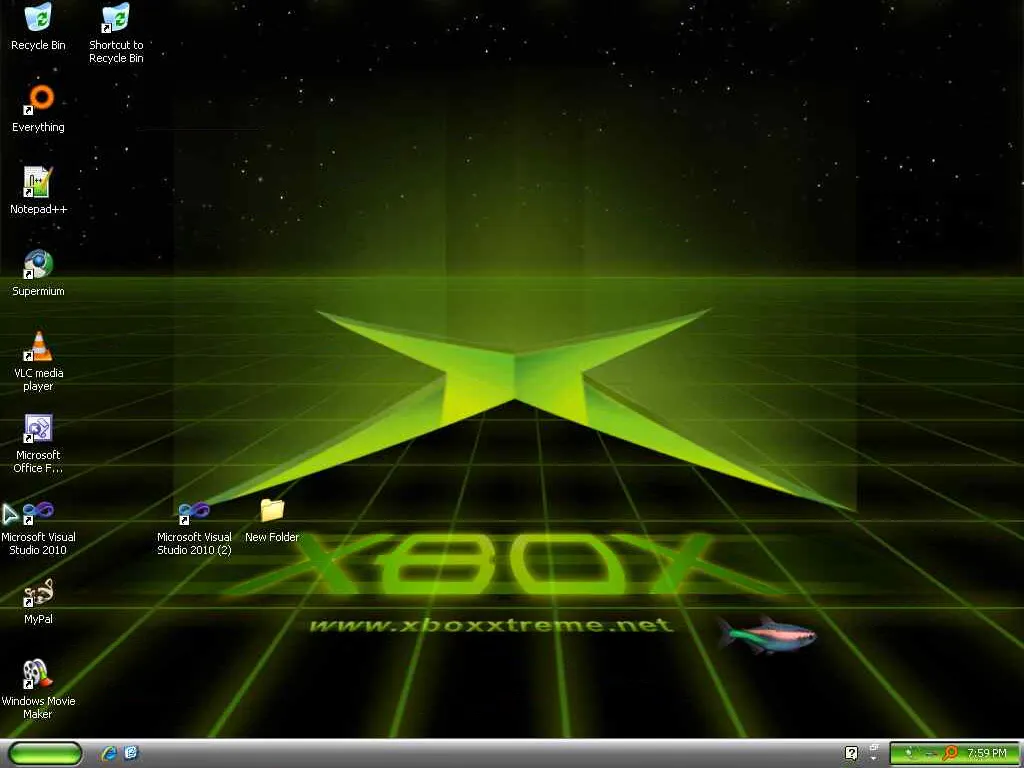Click the 7:59 PM taskbar clock
Image resolution: width=1024 pixels, height=768 pixels.
click(987, 754)
